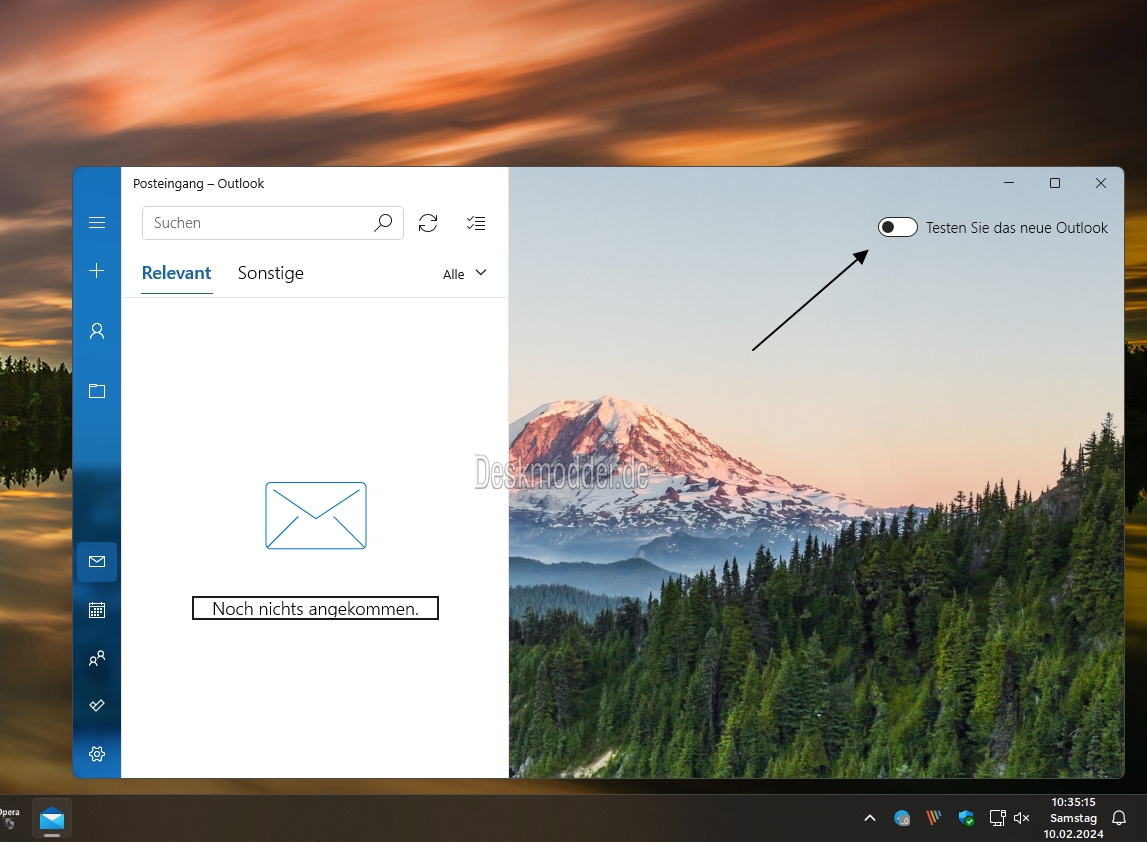Open the clock showing 10:35:15
This screenshot has width=1147, height=842.
pyautogui.click(x=1073, y=818)
